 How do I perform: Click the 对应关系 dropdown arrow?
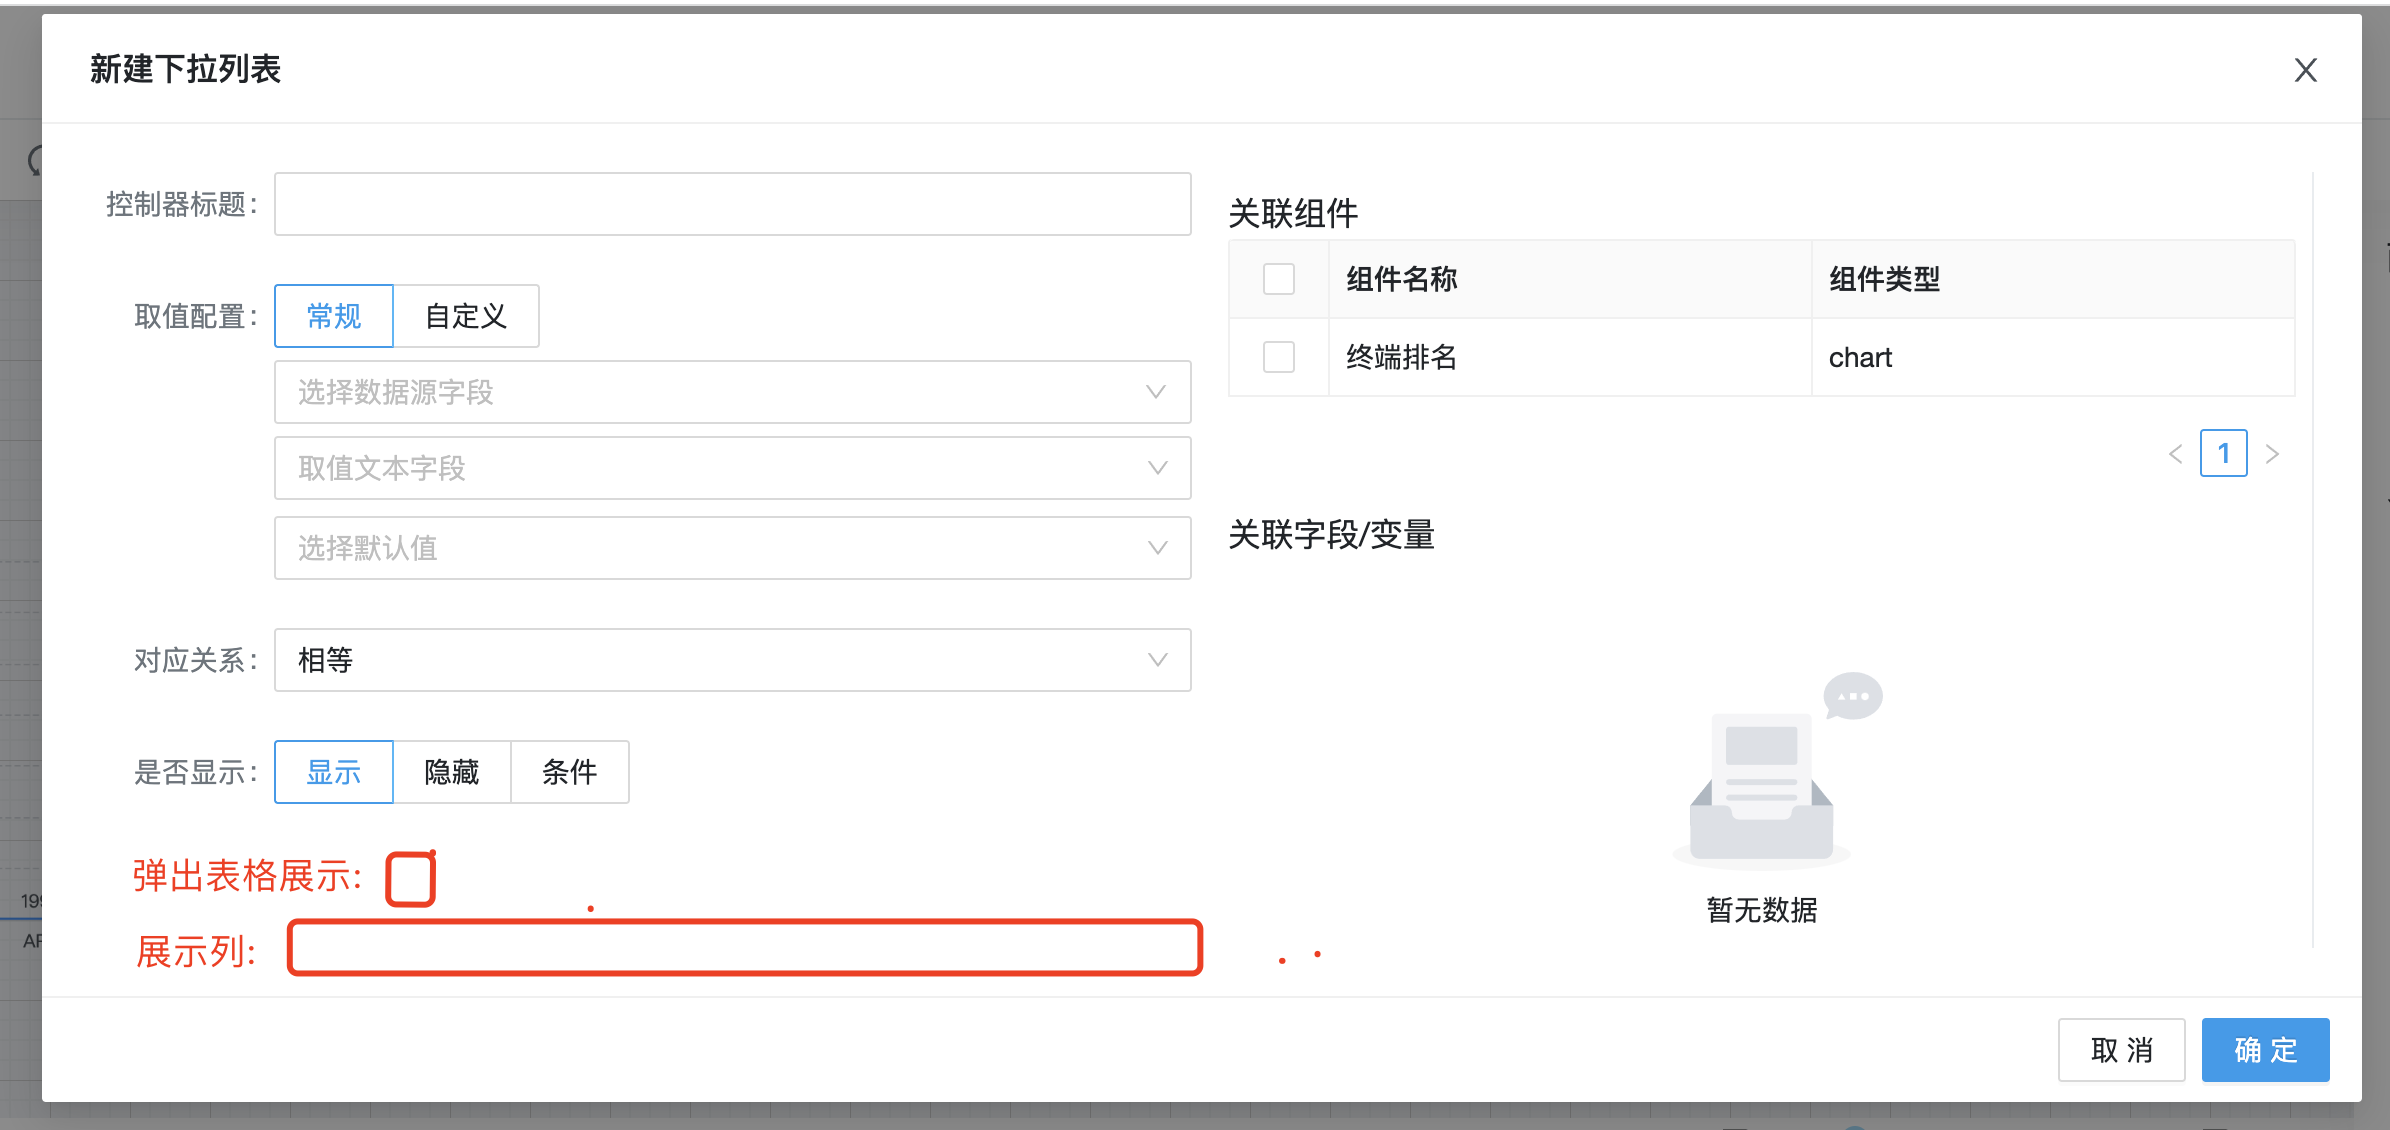click(x=1157, y=660)
